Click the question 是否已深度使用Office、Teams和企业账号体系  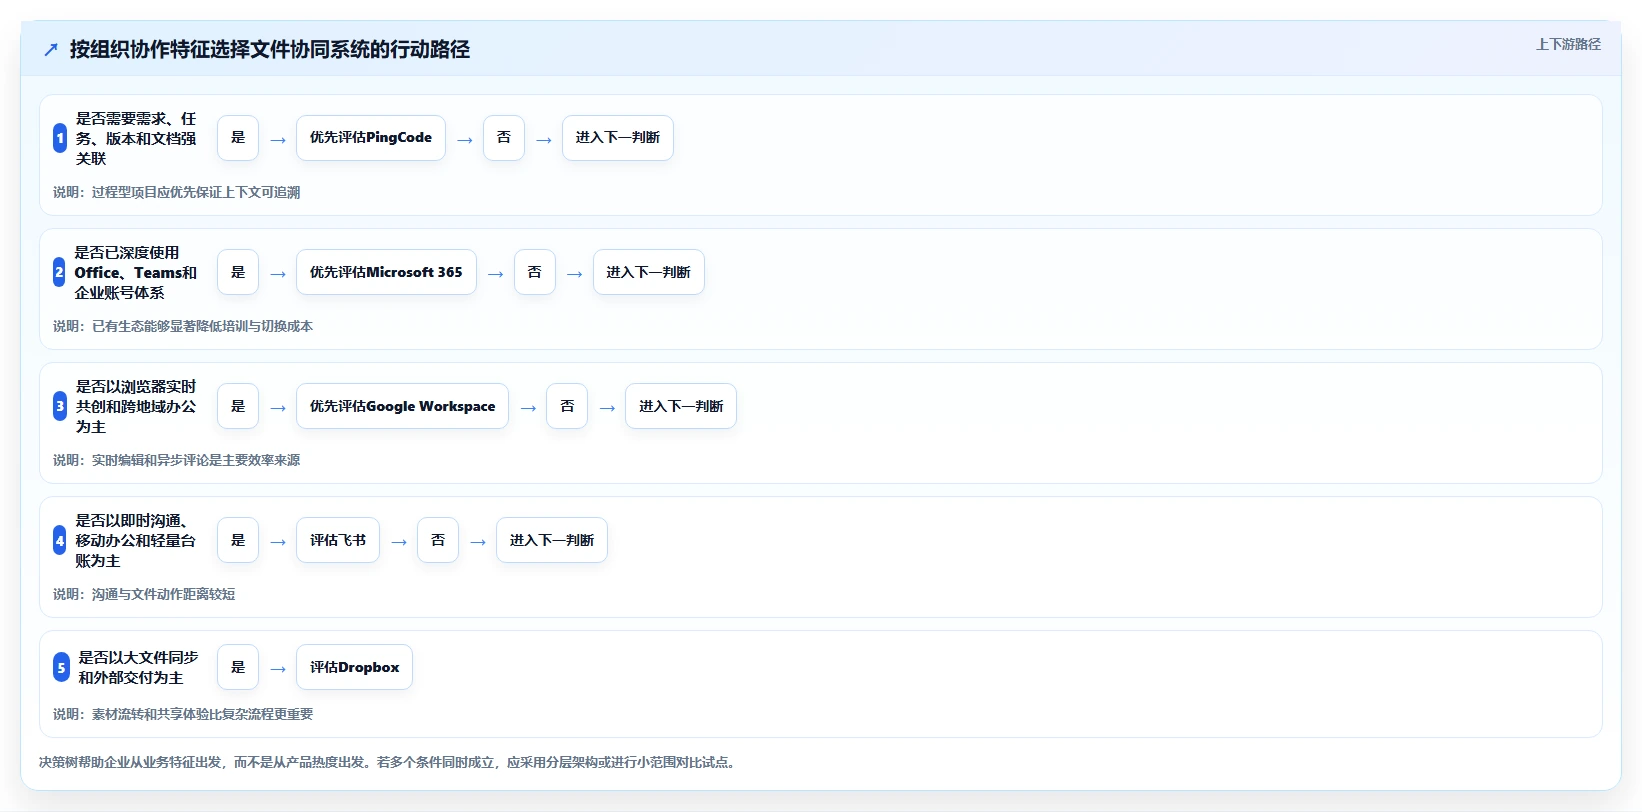point(136,272)
